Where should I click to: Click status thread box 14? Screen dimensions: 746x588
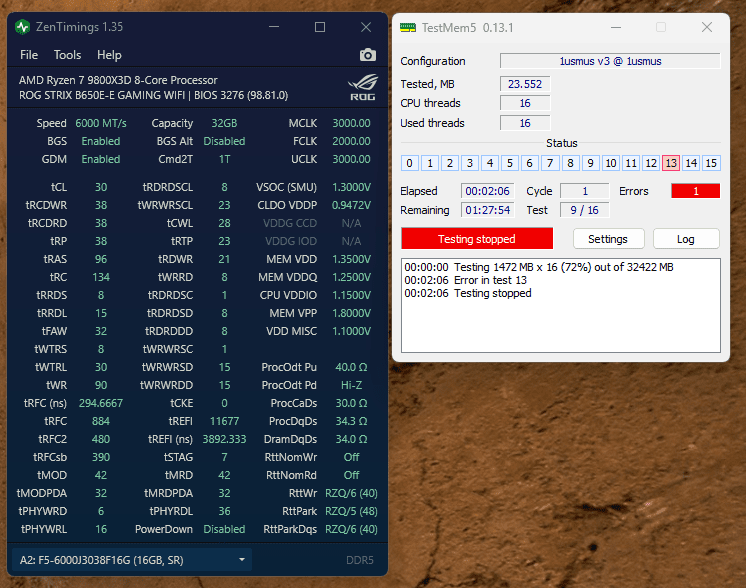tap(691, 163)
